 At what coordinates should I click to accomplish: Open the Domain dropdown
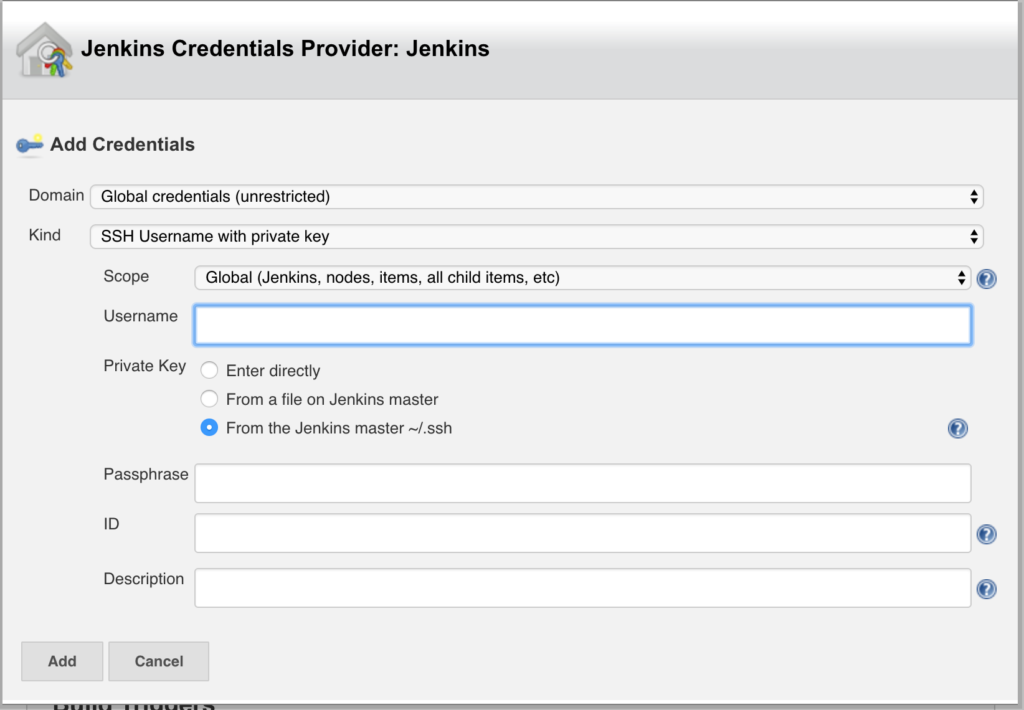click(537, 197)
